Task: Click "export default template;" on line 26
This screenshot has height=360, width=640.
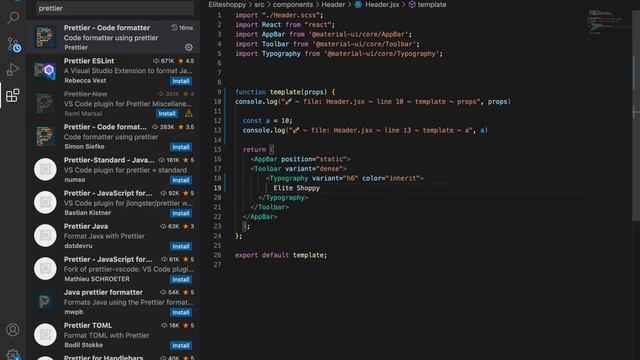Action: 281,255
